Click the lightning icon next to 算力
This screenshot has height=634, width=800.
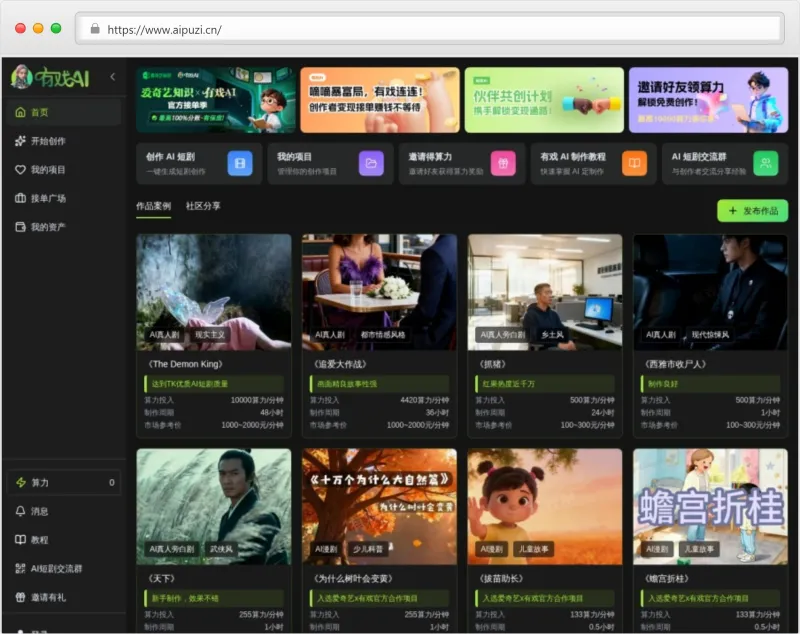pos(20,482)
